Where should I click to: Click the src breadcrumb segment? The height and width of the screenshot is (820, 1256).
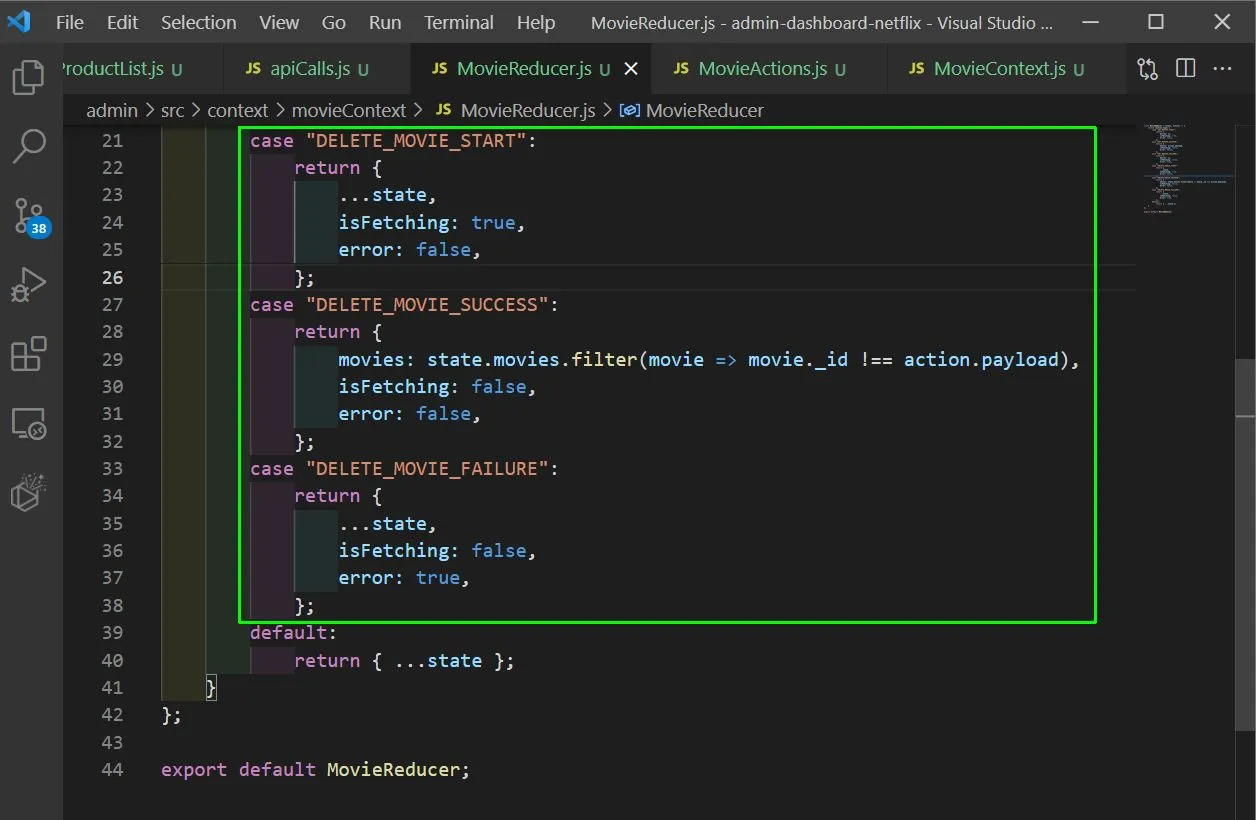click(x=173, y=110)
